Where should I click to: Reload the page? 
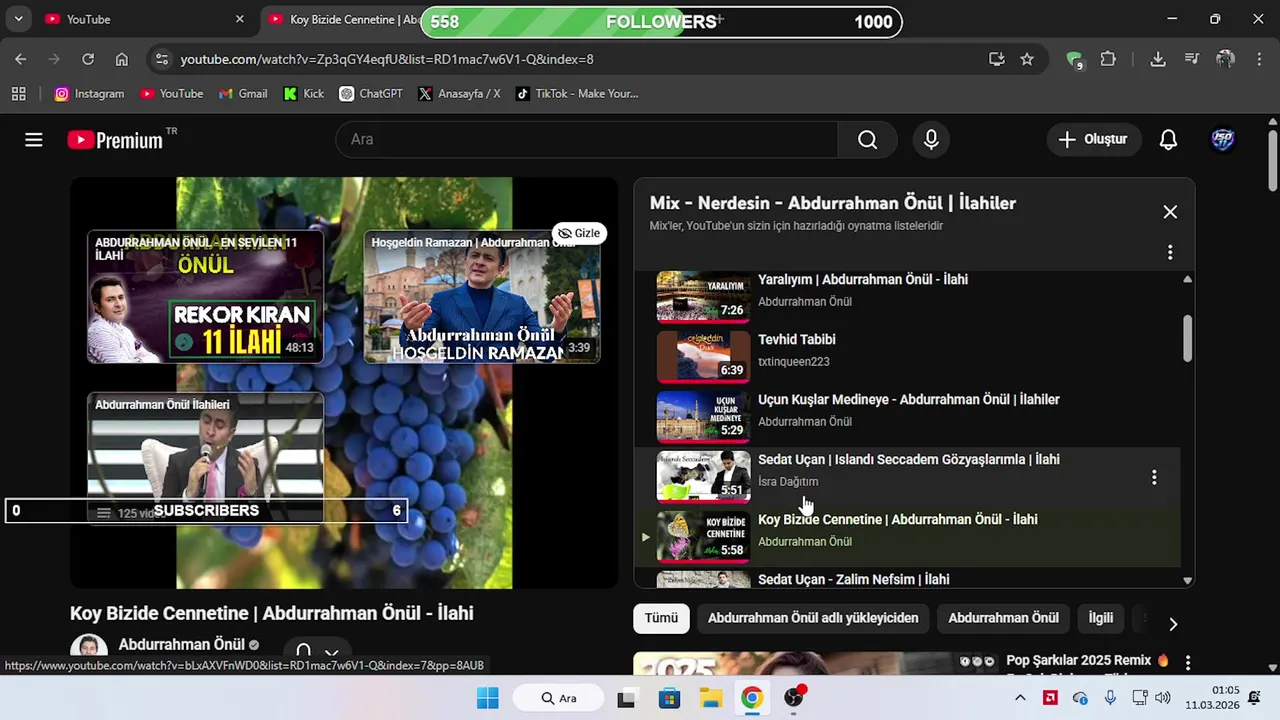click(x=88, y=59)
